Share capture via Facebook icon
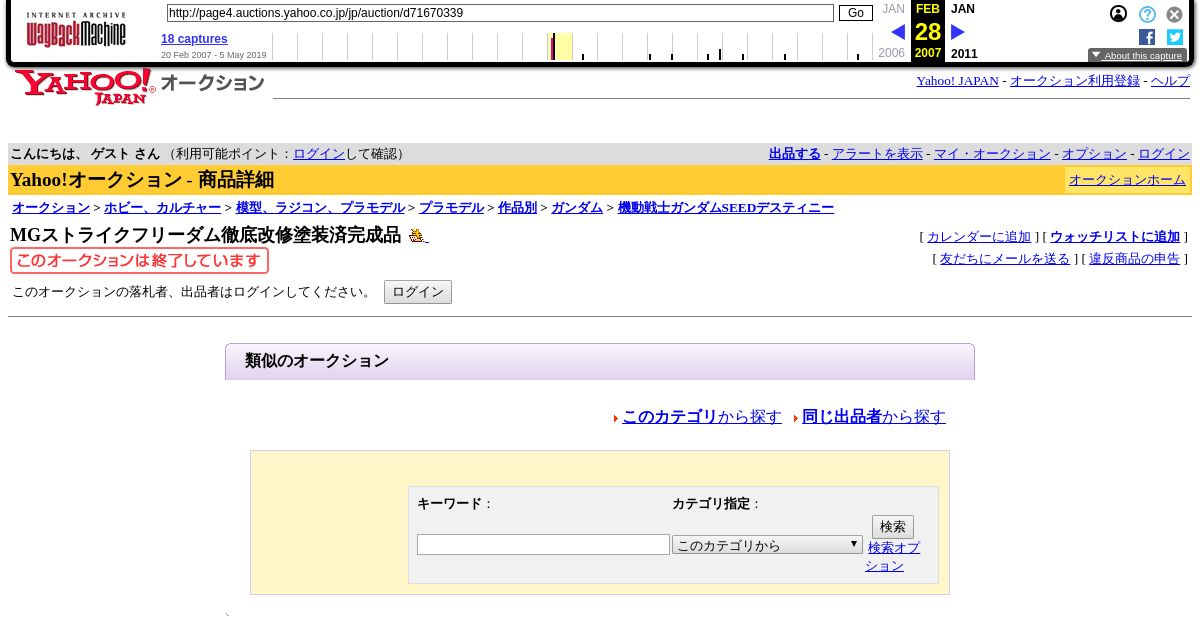This screenshot has height=630, width=1200. click(1147, 37)
